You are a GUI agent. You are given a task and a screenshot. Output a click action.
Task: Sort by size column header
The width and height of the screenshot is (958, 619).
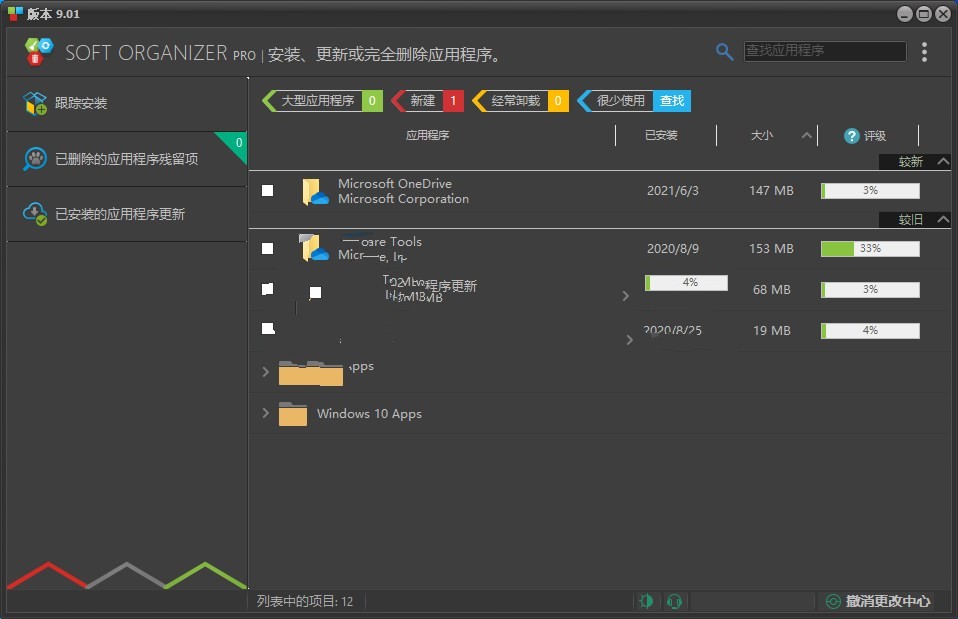tap(762, 135)
